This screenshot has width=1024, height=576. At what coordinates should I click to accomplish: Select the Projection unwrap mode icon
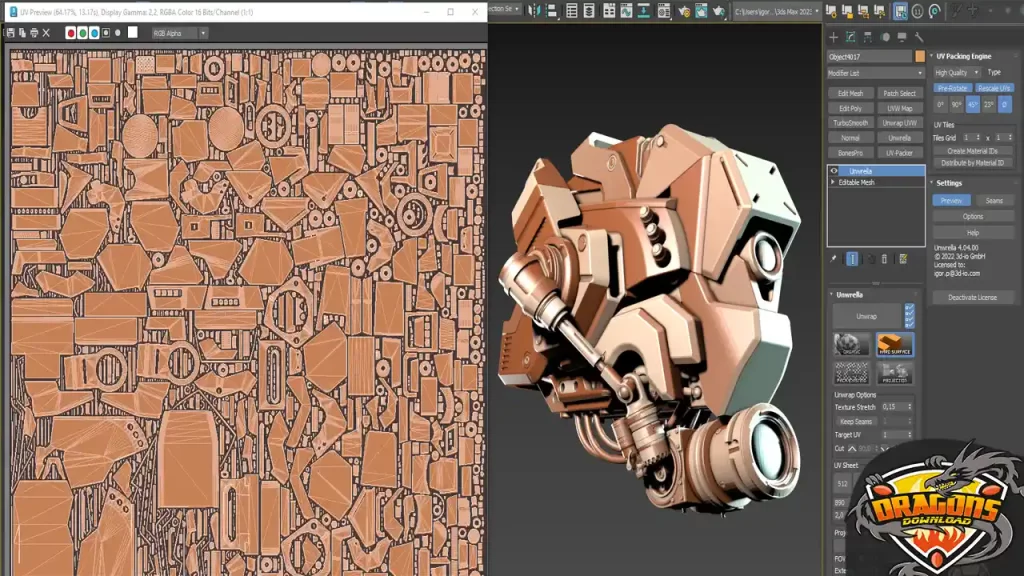coord(895,373)
